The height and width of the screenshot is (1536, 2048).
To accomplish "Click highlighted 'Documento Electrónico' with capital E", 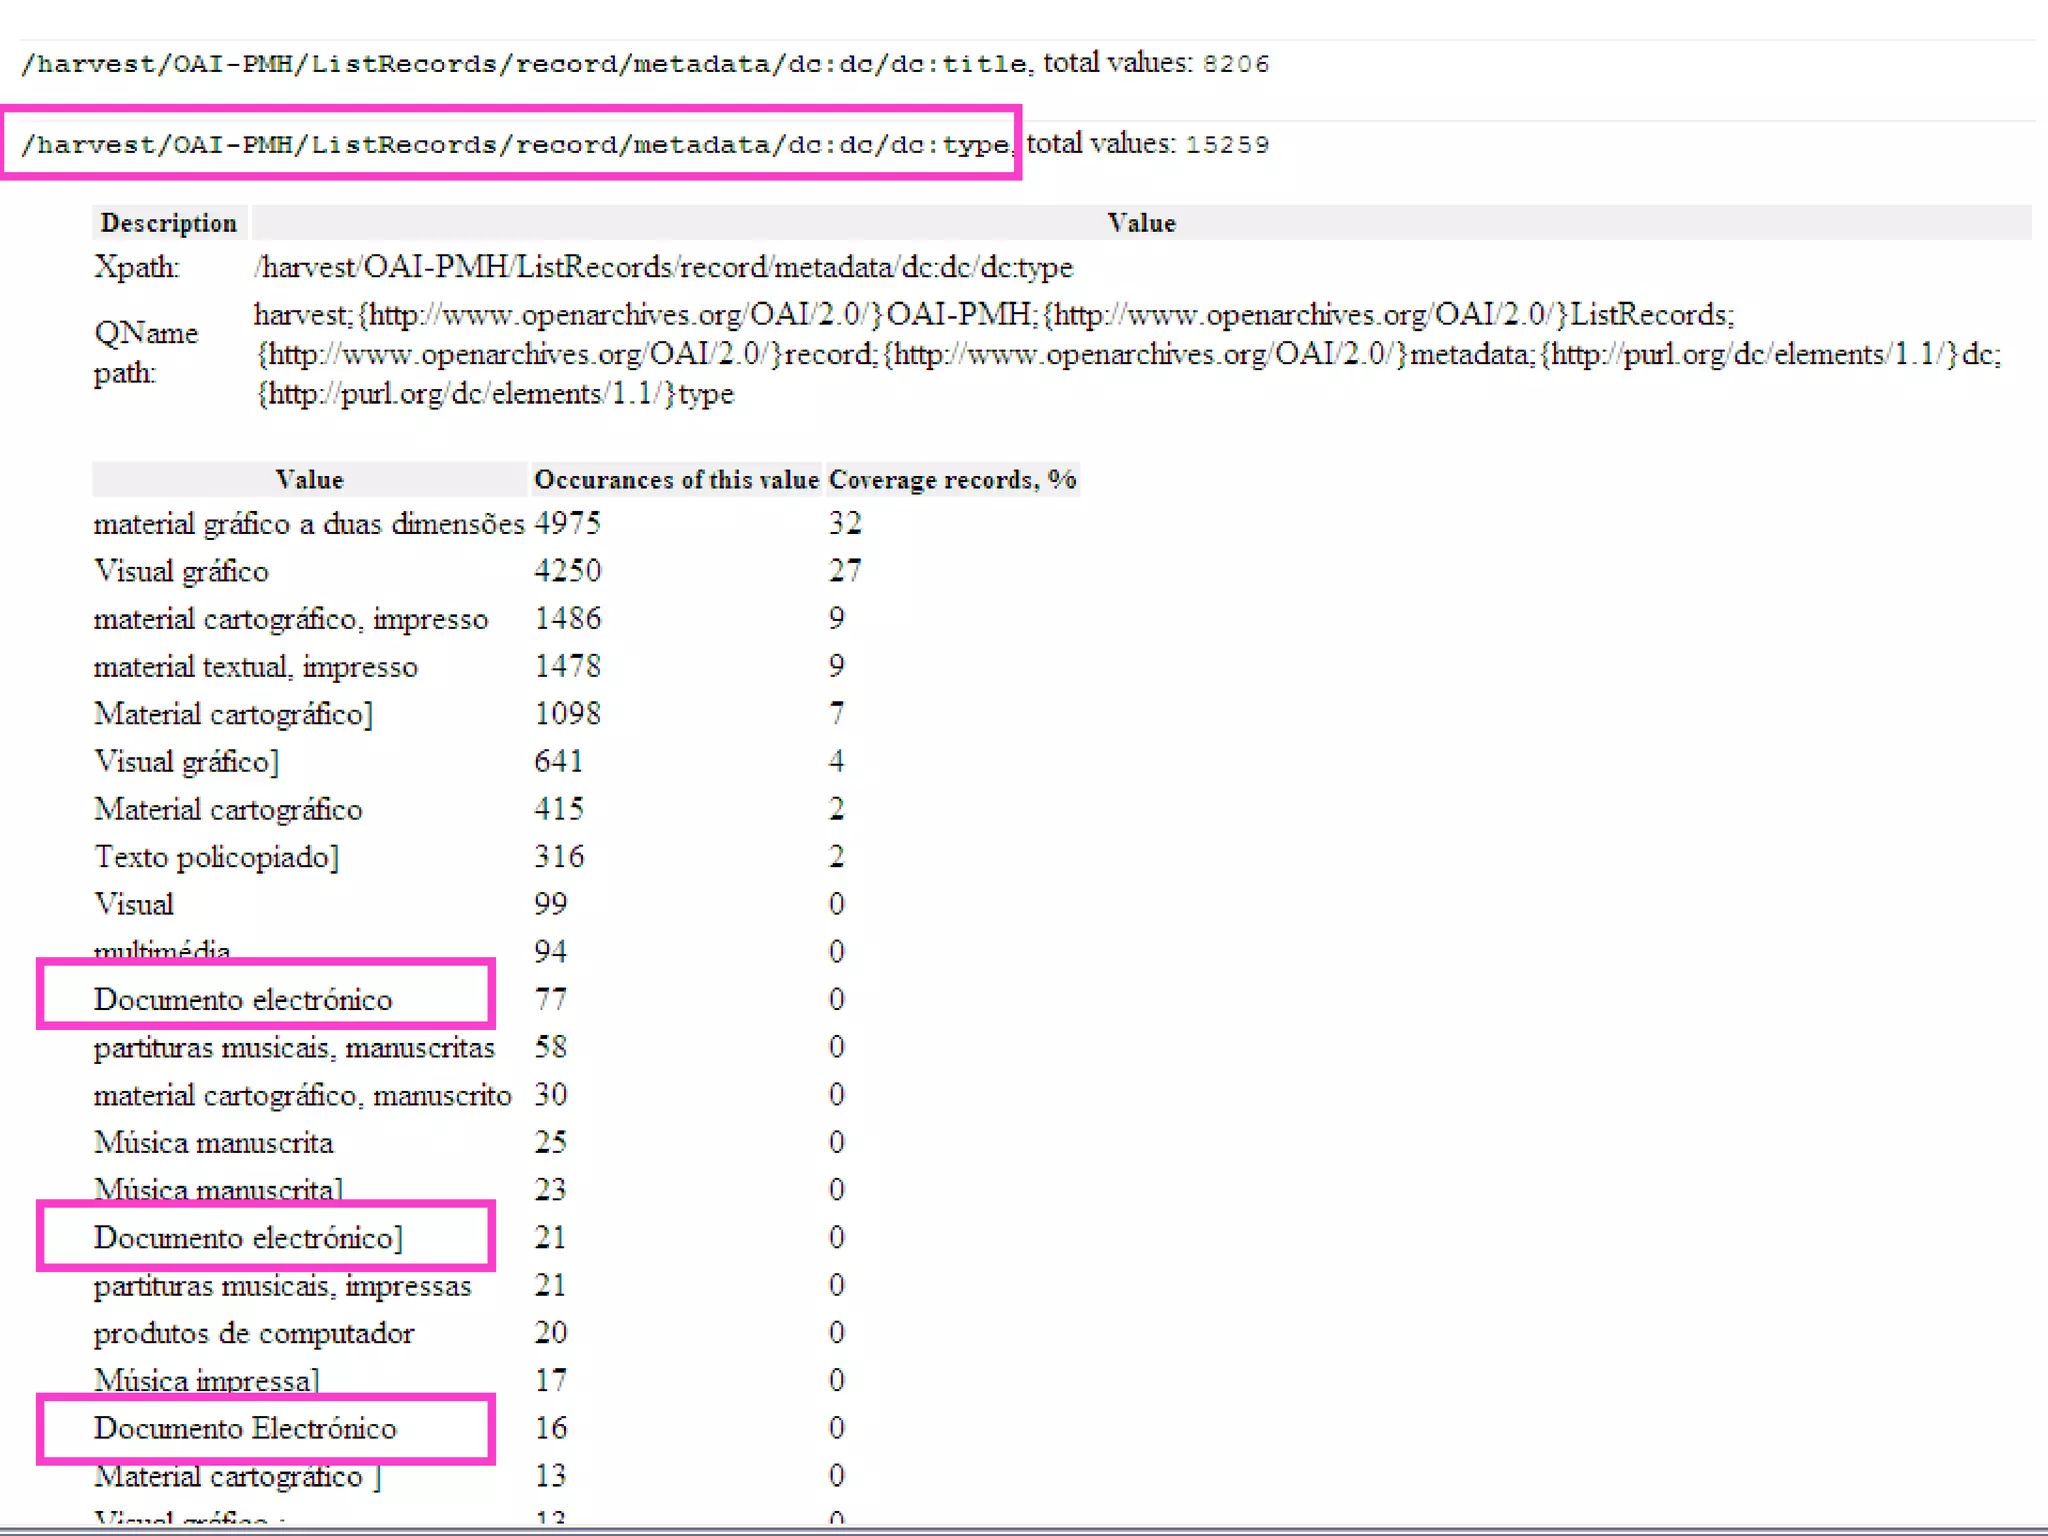I will coord(245,1429).
